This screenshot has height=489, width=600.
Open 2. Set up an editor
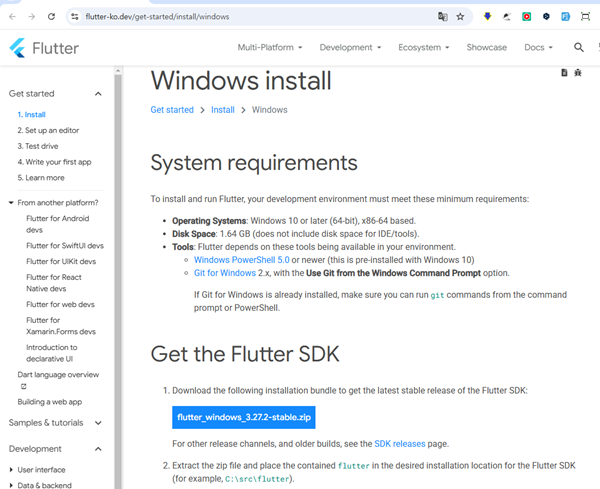click(48, 130)
